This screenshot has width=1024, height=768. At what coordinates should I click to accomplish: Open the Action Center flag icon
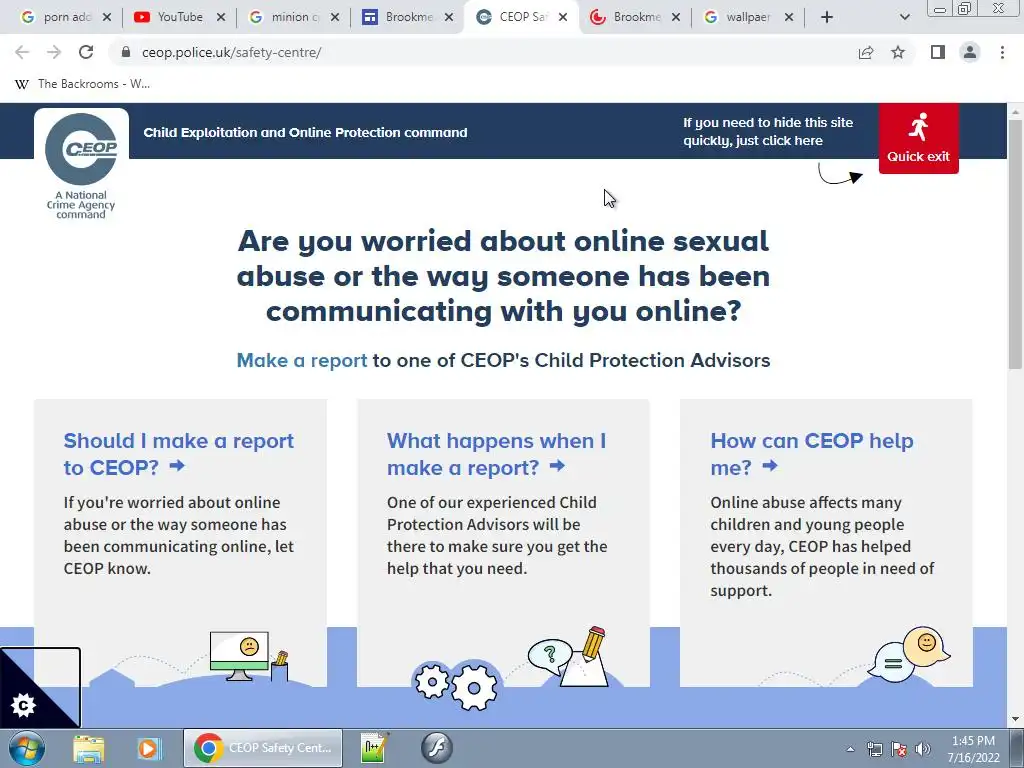point(899,749)
